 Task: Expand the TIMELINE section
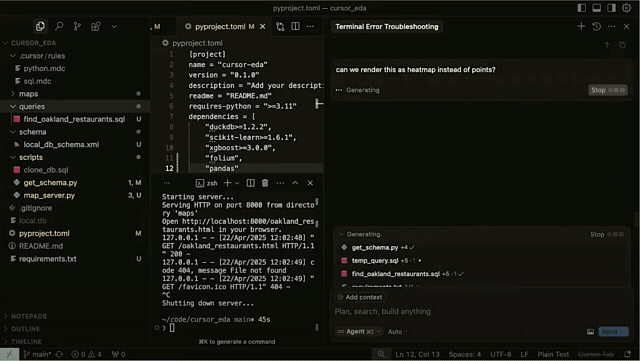click(x=26, y=342)
